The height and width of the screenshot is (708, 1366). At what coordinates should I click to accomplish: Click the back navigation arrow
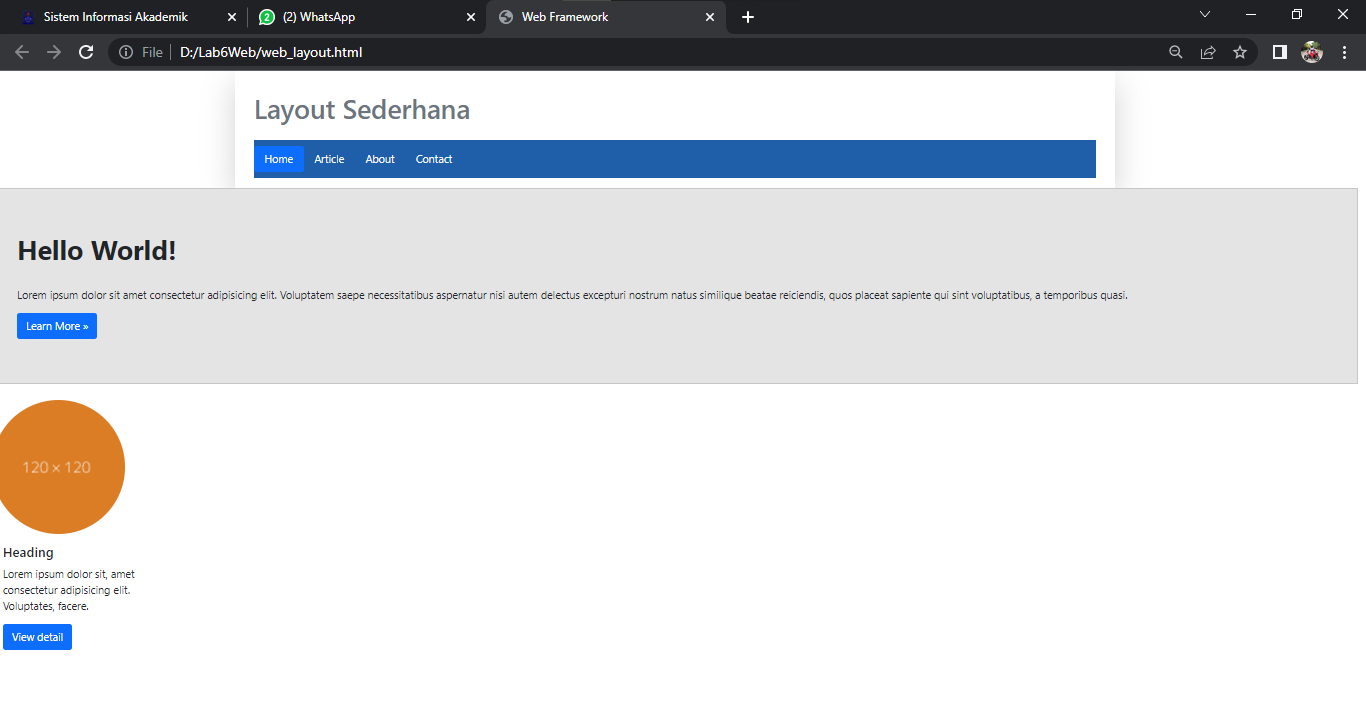click(x=22, y=52)
